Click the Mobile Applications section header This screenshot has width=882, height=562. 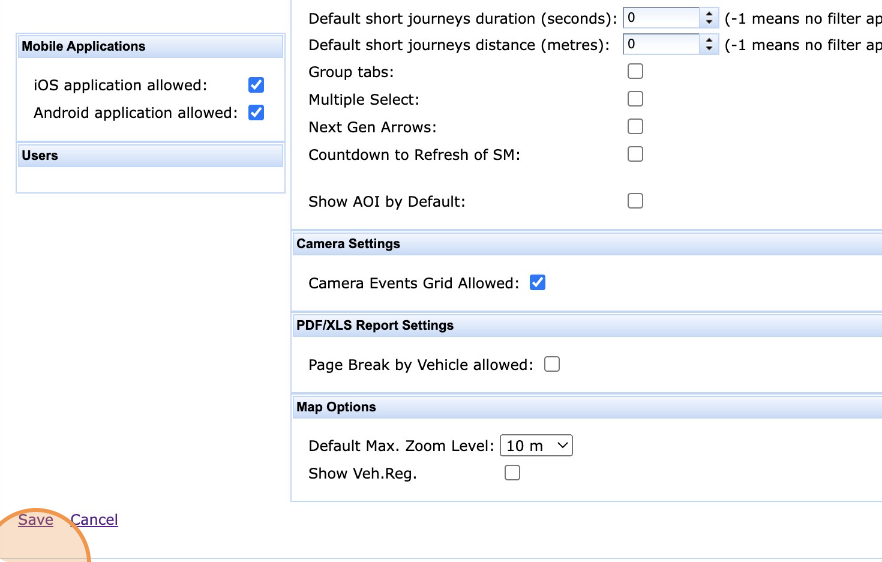click(151, 47)
